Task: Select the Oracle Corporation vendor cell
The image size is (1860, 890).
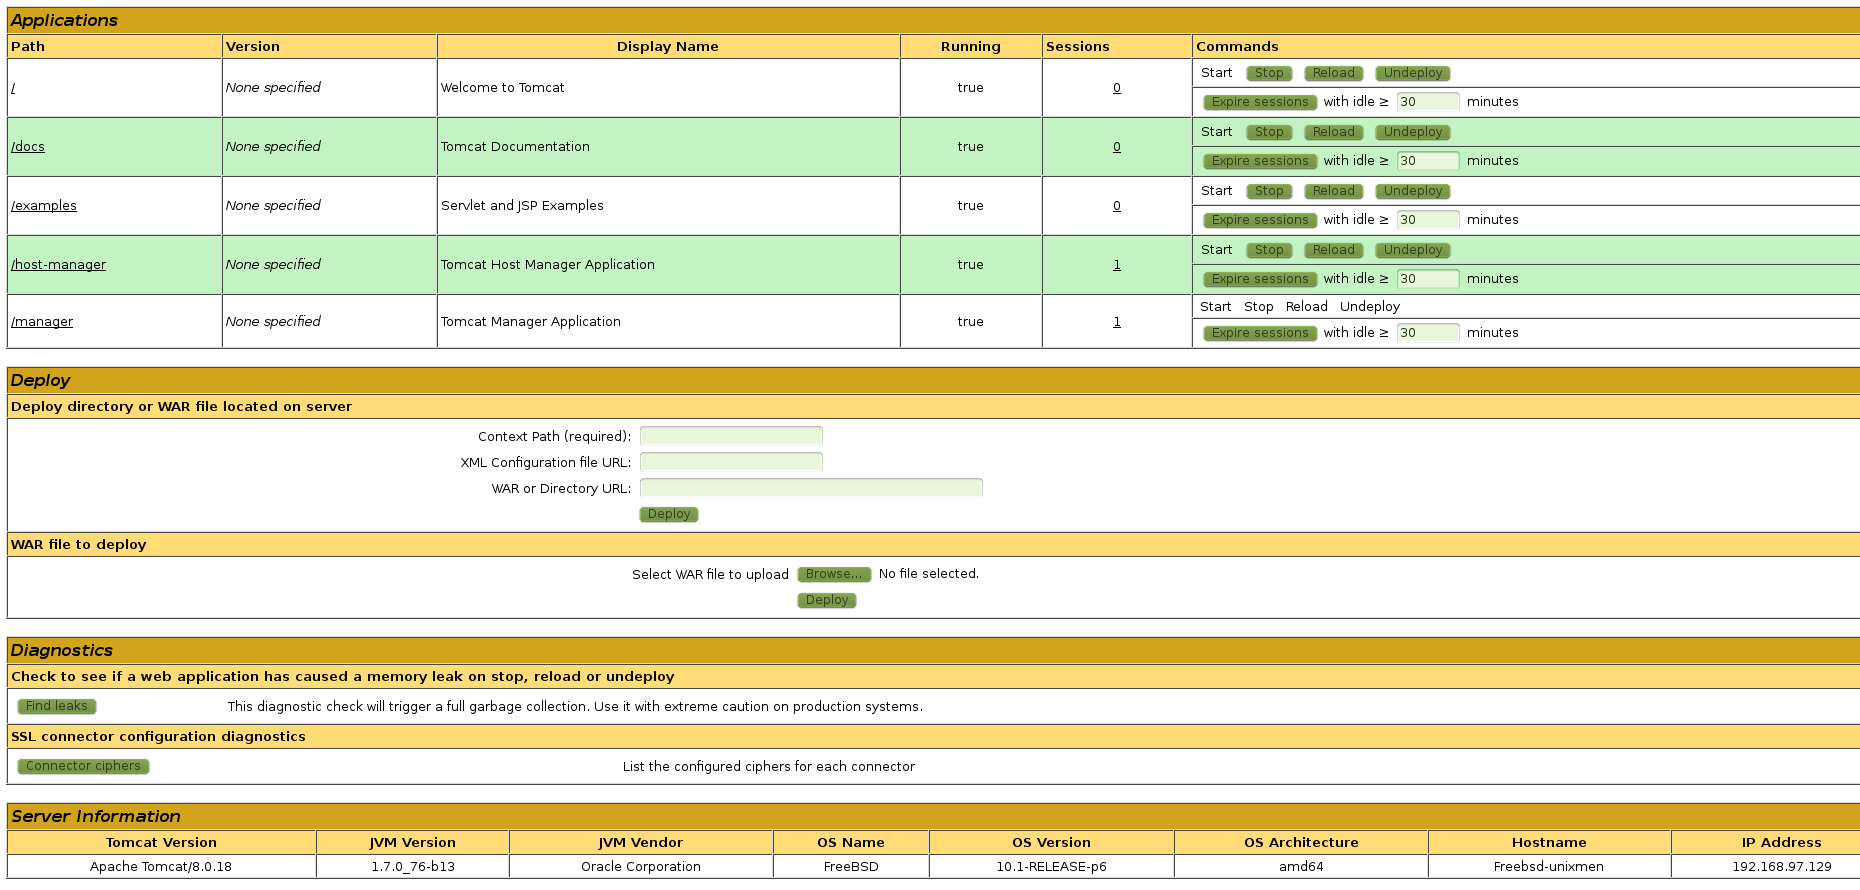Action: [x=641, y=867]
